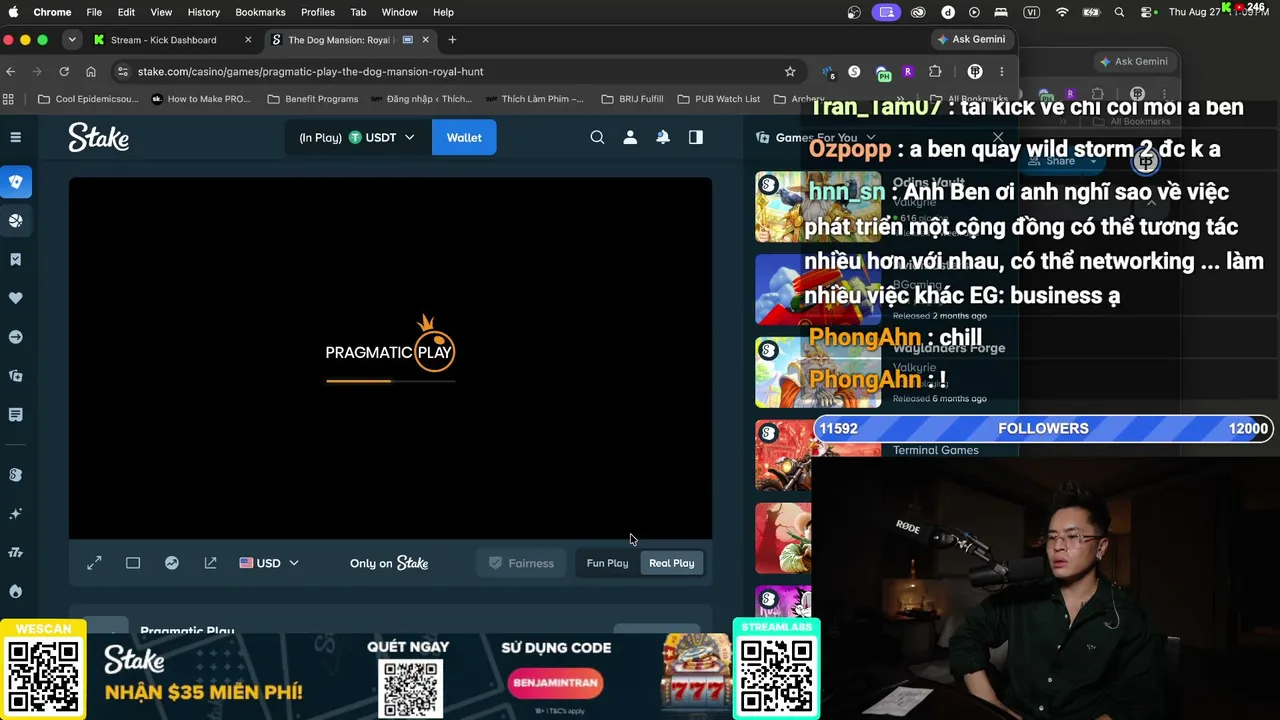The height and width of the screenshot is (720, 1280).
Task: Open the Apple menu
Action: [13, 12]
